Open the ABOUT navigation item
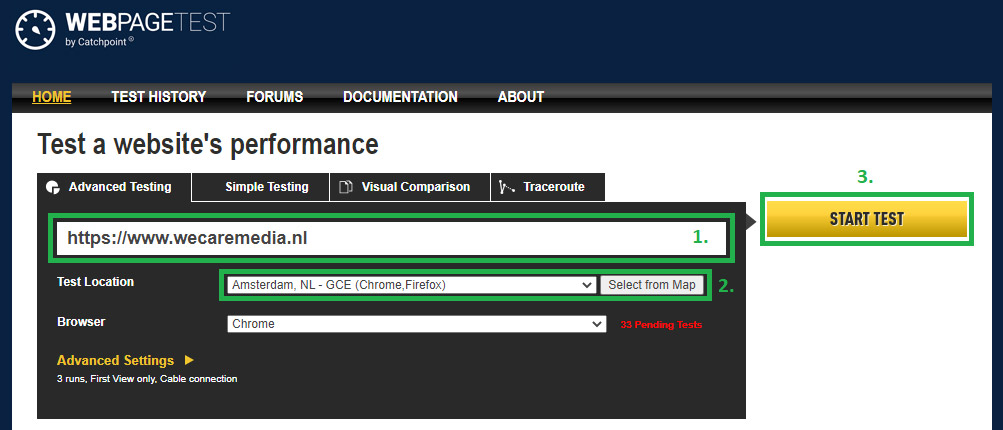This screenshot has width=1003, height=430. tap(521, 97)
